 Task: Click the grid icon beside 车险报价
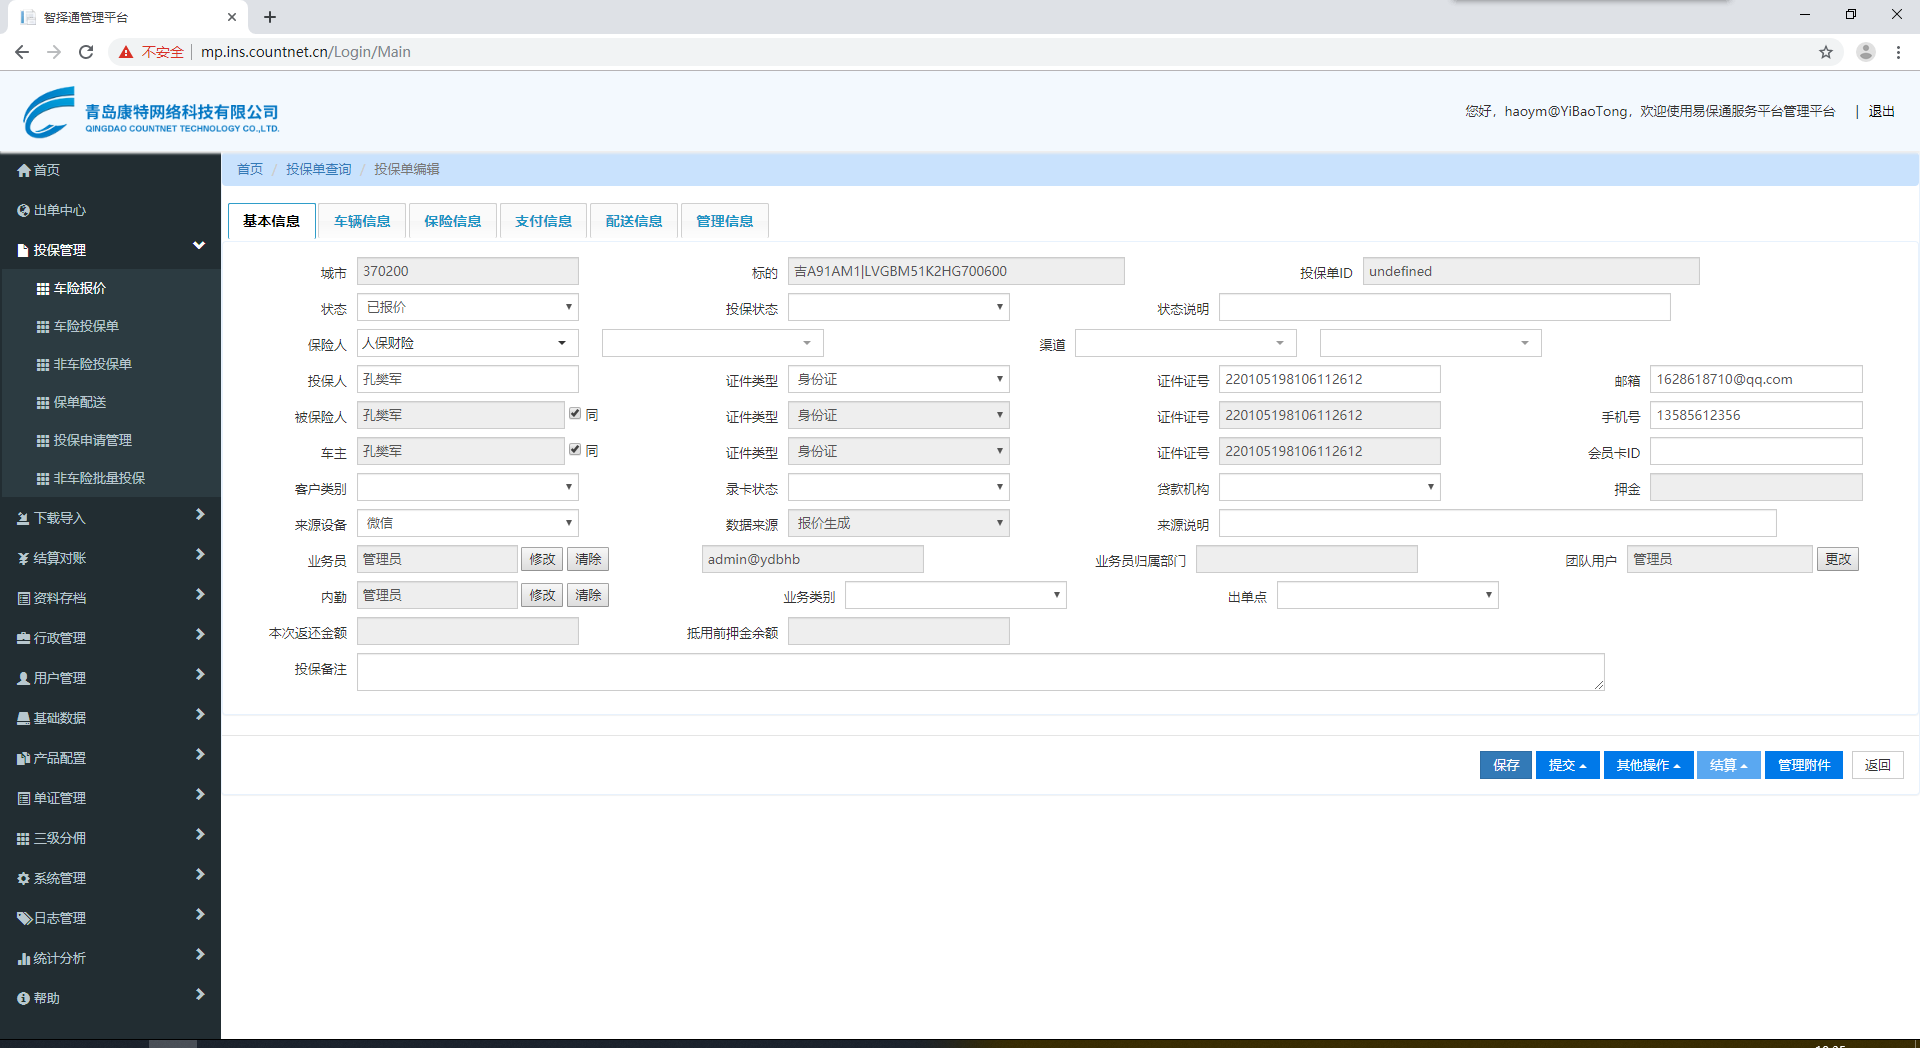(43, 289)
